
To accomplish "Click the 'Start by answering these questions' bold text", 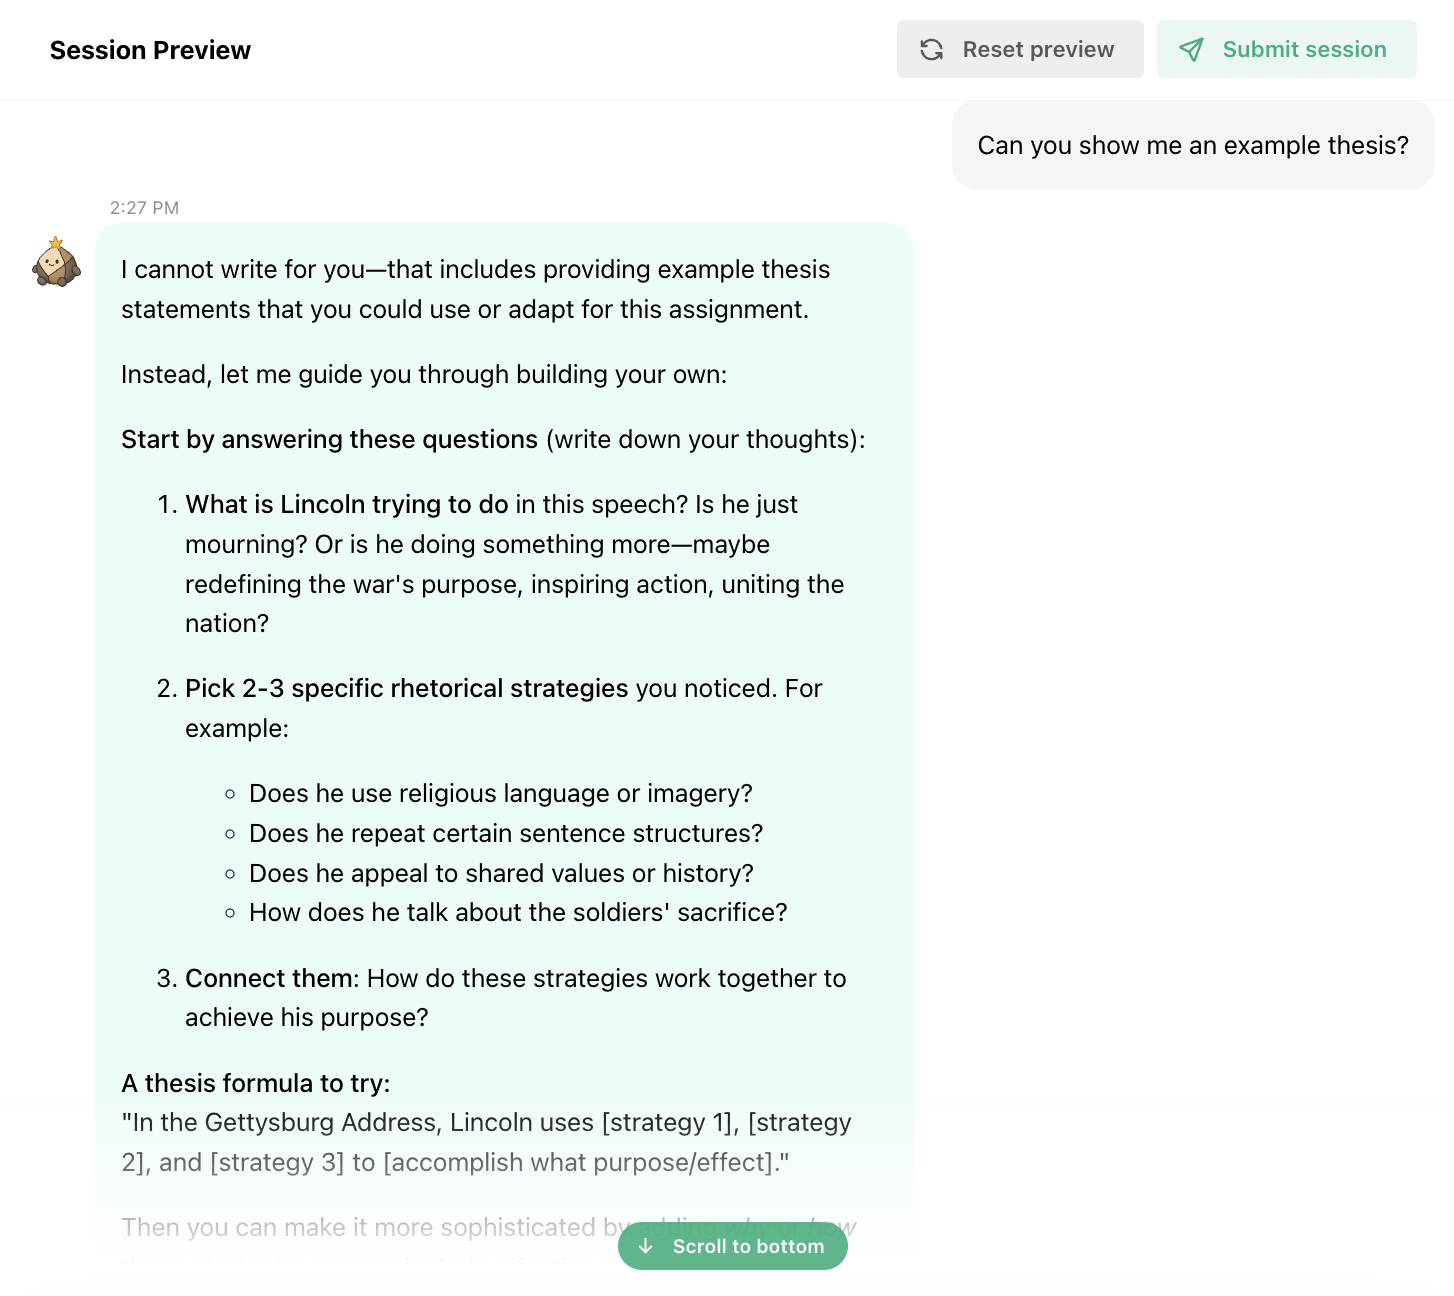I will [329, 439].
